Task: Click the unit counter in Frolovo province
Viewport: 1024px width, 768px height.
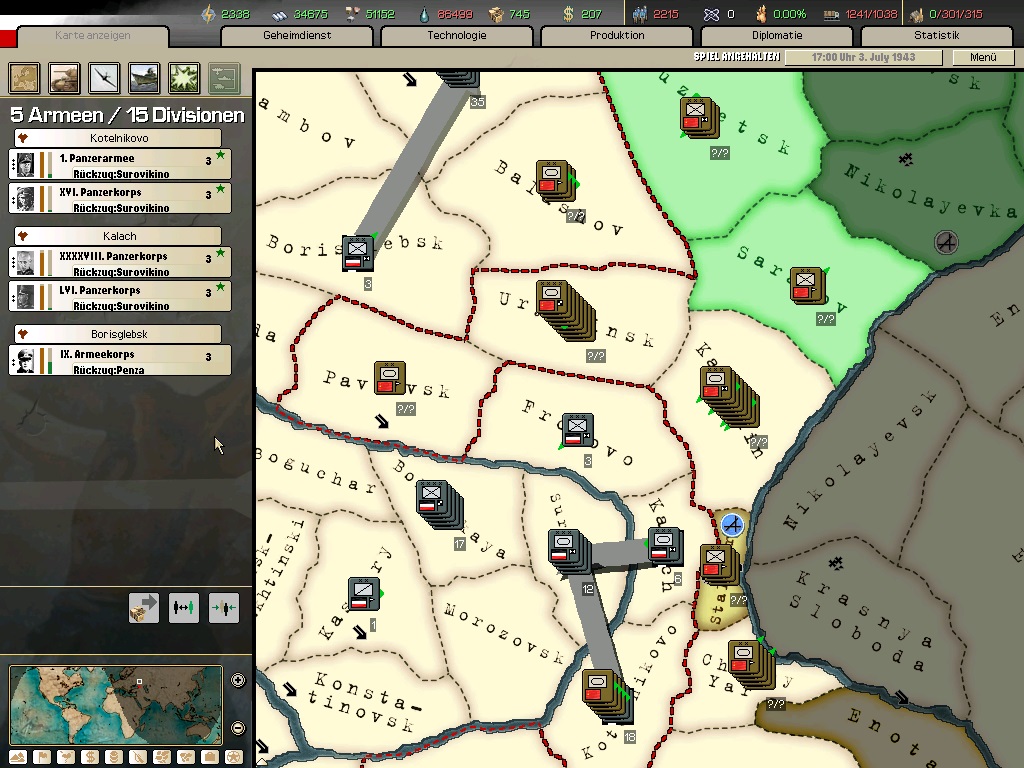Action: [x=577, y=430]
